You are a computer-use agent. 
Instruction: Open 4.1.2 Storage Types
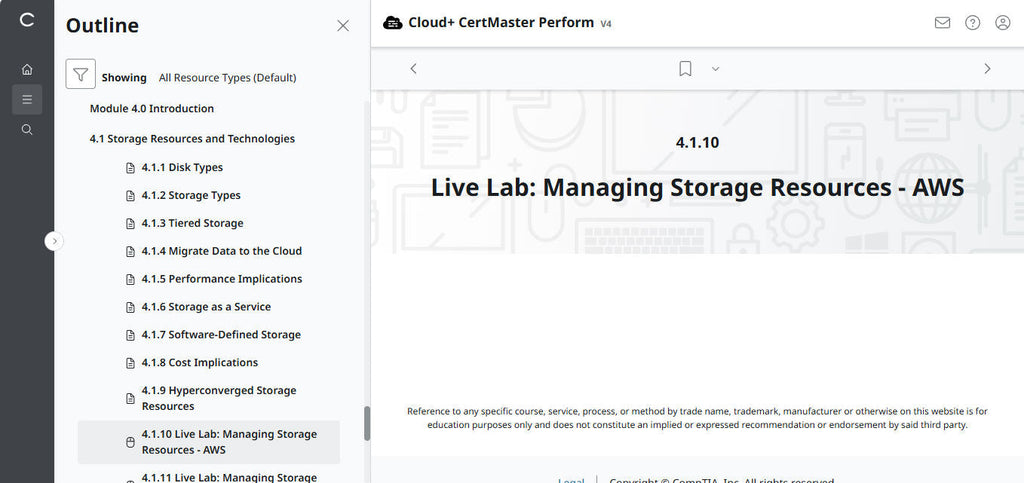point(191,195)
